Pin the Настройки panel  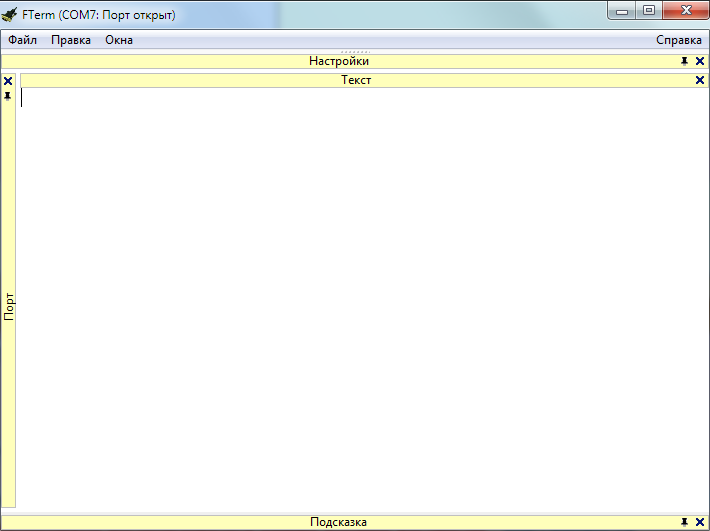(684, 61)
